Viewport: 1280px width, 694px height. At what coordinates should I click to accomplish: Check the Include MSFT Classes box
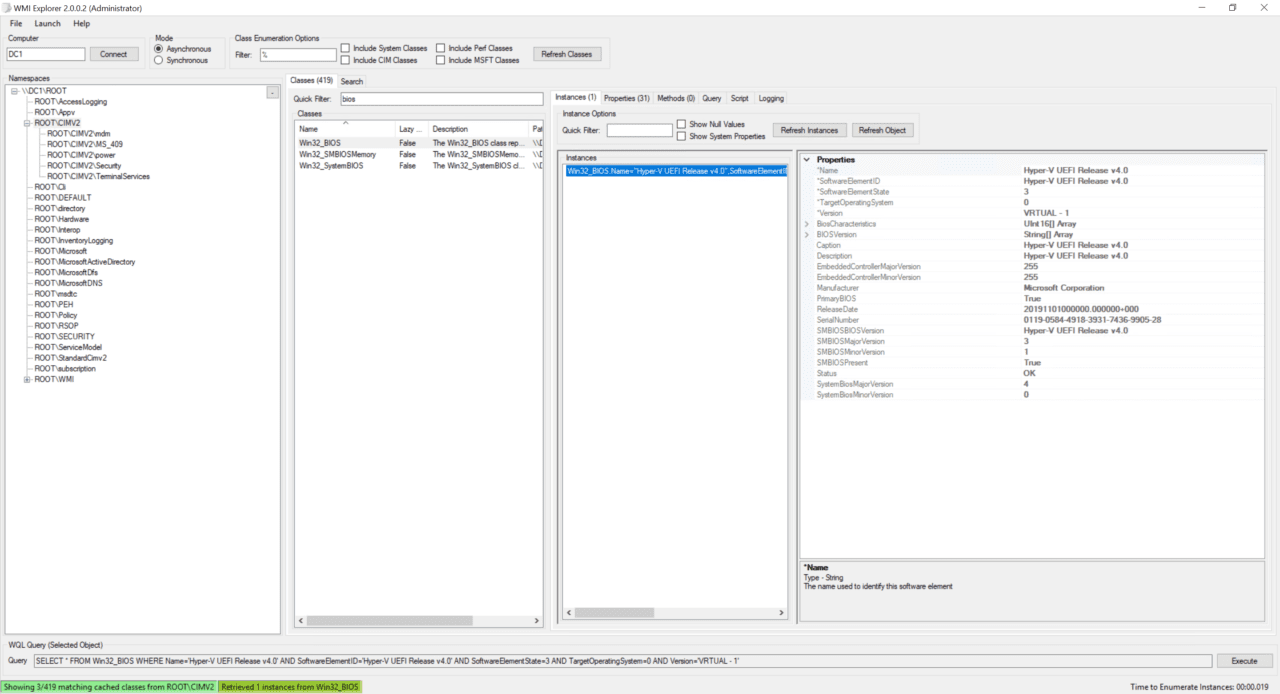(439, 59)
